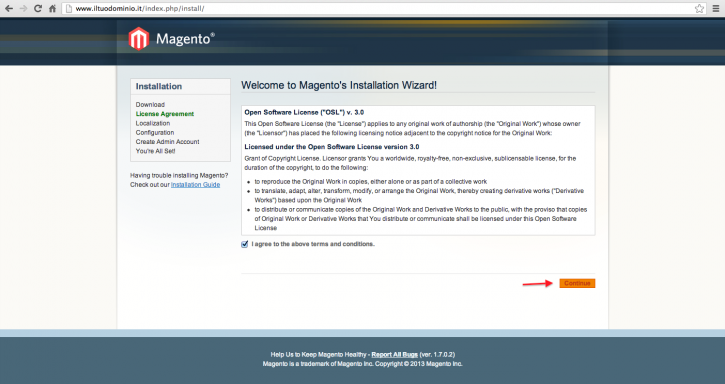Reload the page with the refresh icon
This screenshot has height=384, width=725.
coord(38,8)
